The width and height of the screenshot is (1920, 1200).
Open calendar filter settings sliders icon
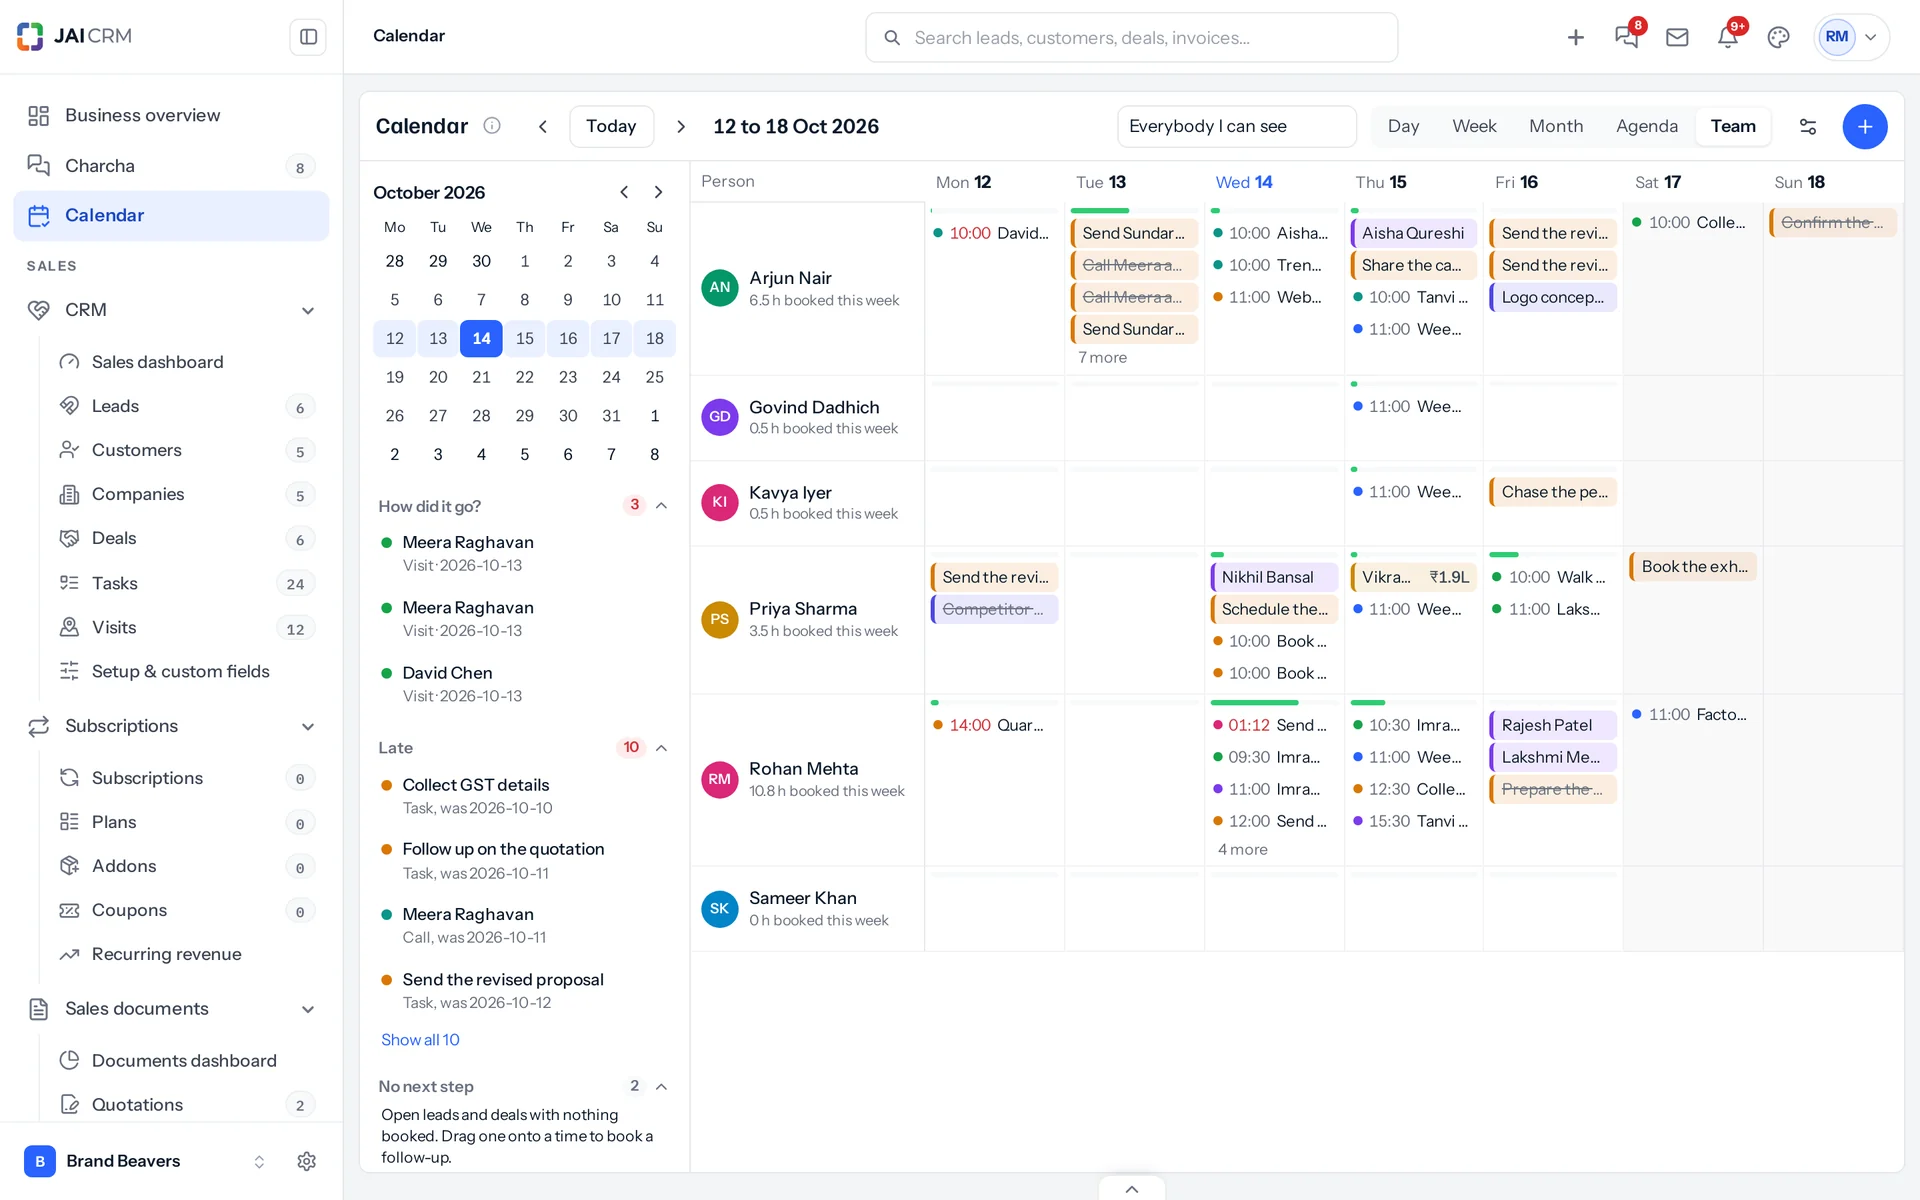[x=1808, y=126]
